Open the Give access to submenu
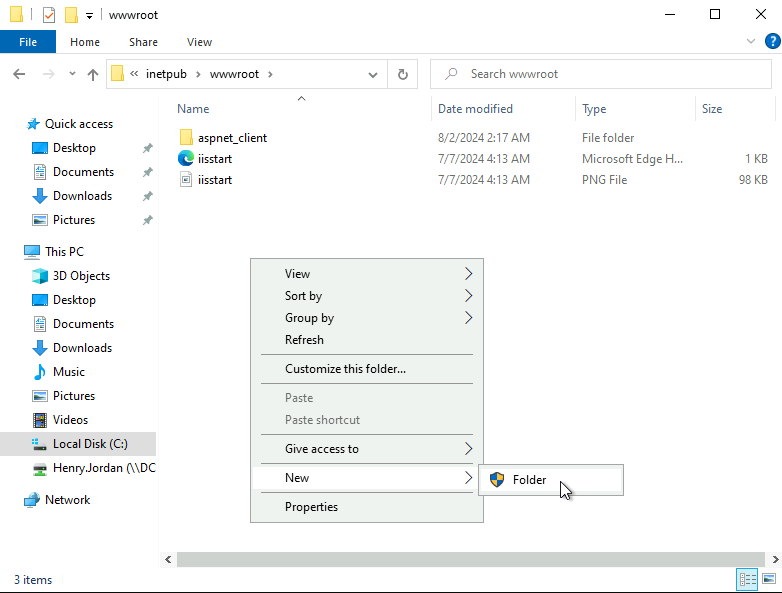Screen dimensions: 782x593 tap(367, 448)
